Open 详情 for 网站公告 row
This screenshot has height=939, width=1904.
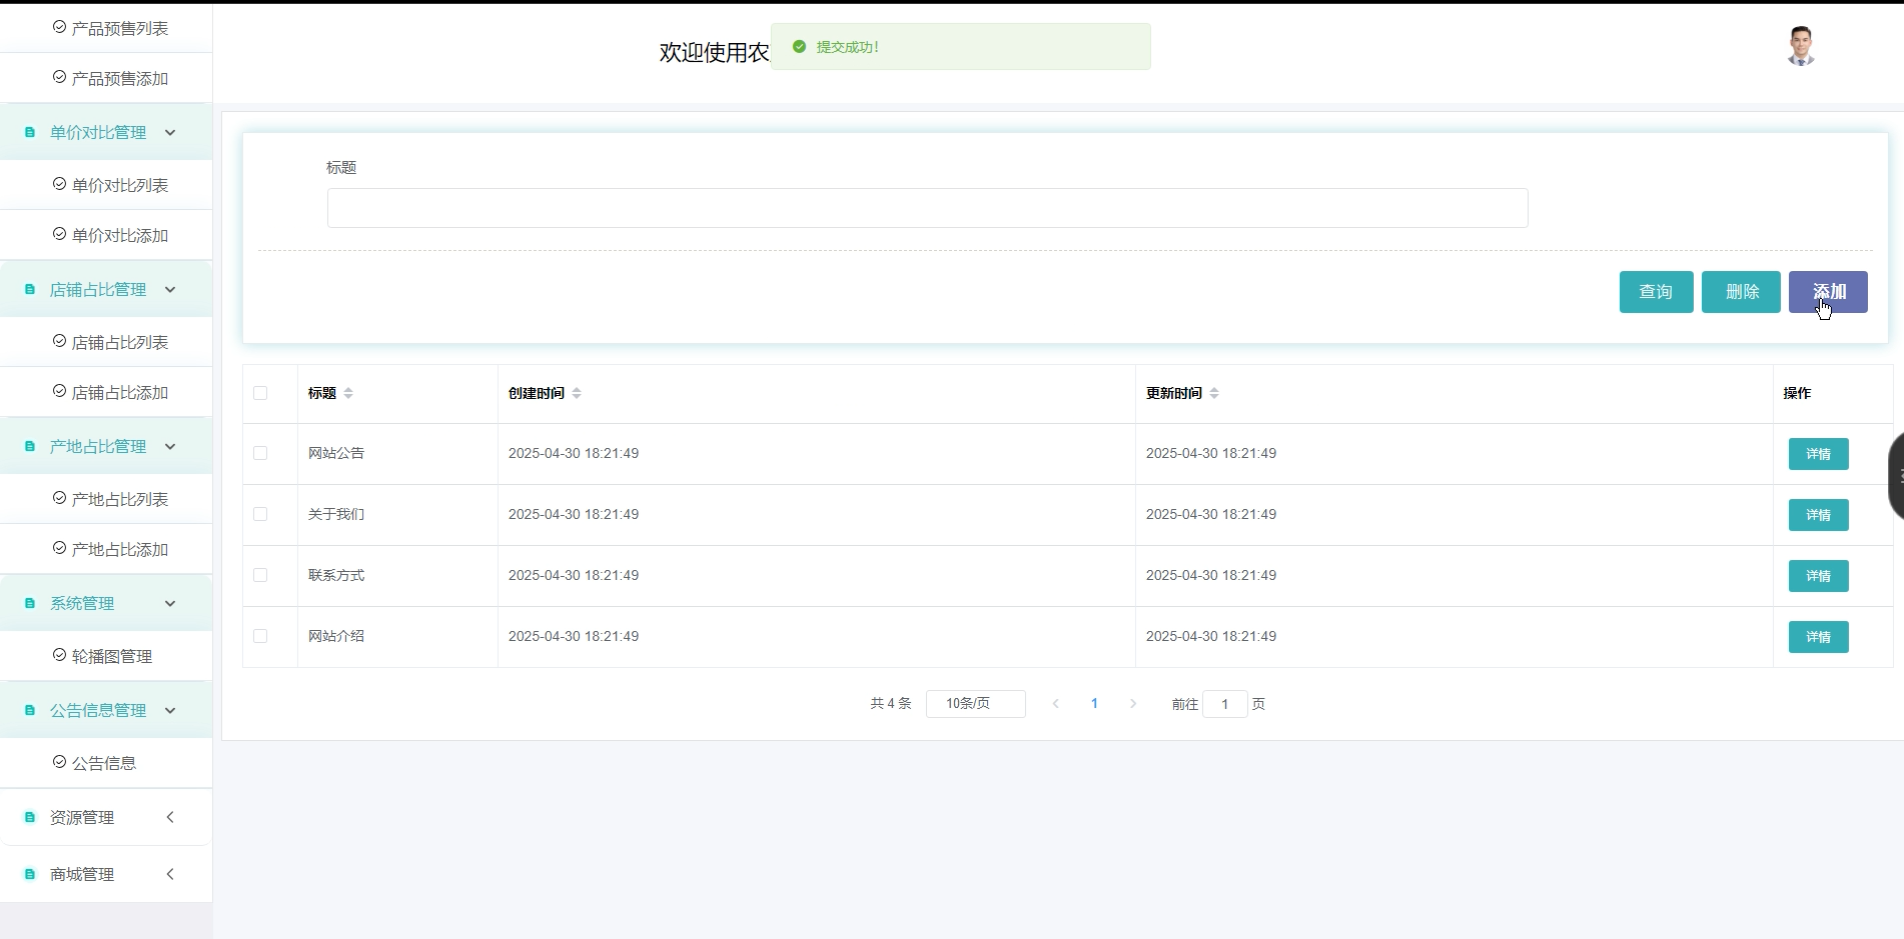1818,454
